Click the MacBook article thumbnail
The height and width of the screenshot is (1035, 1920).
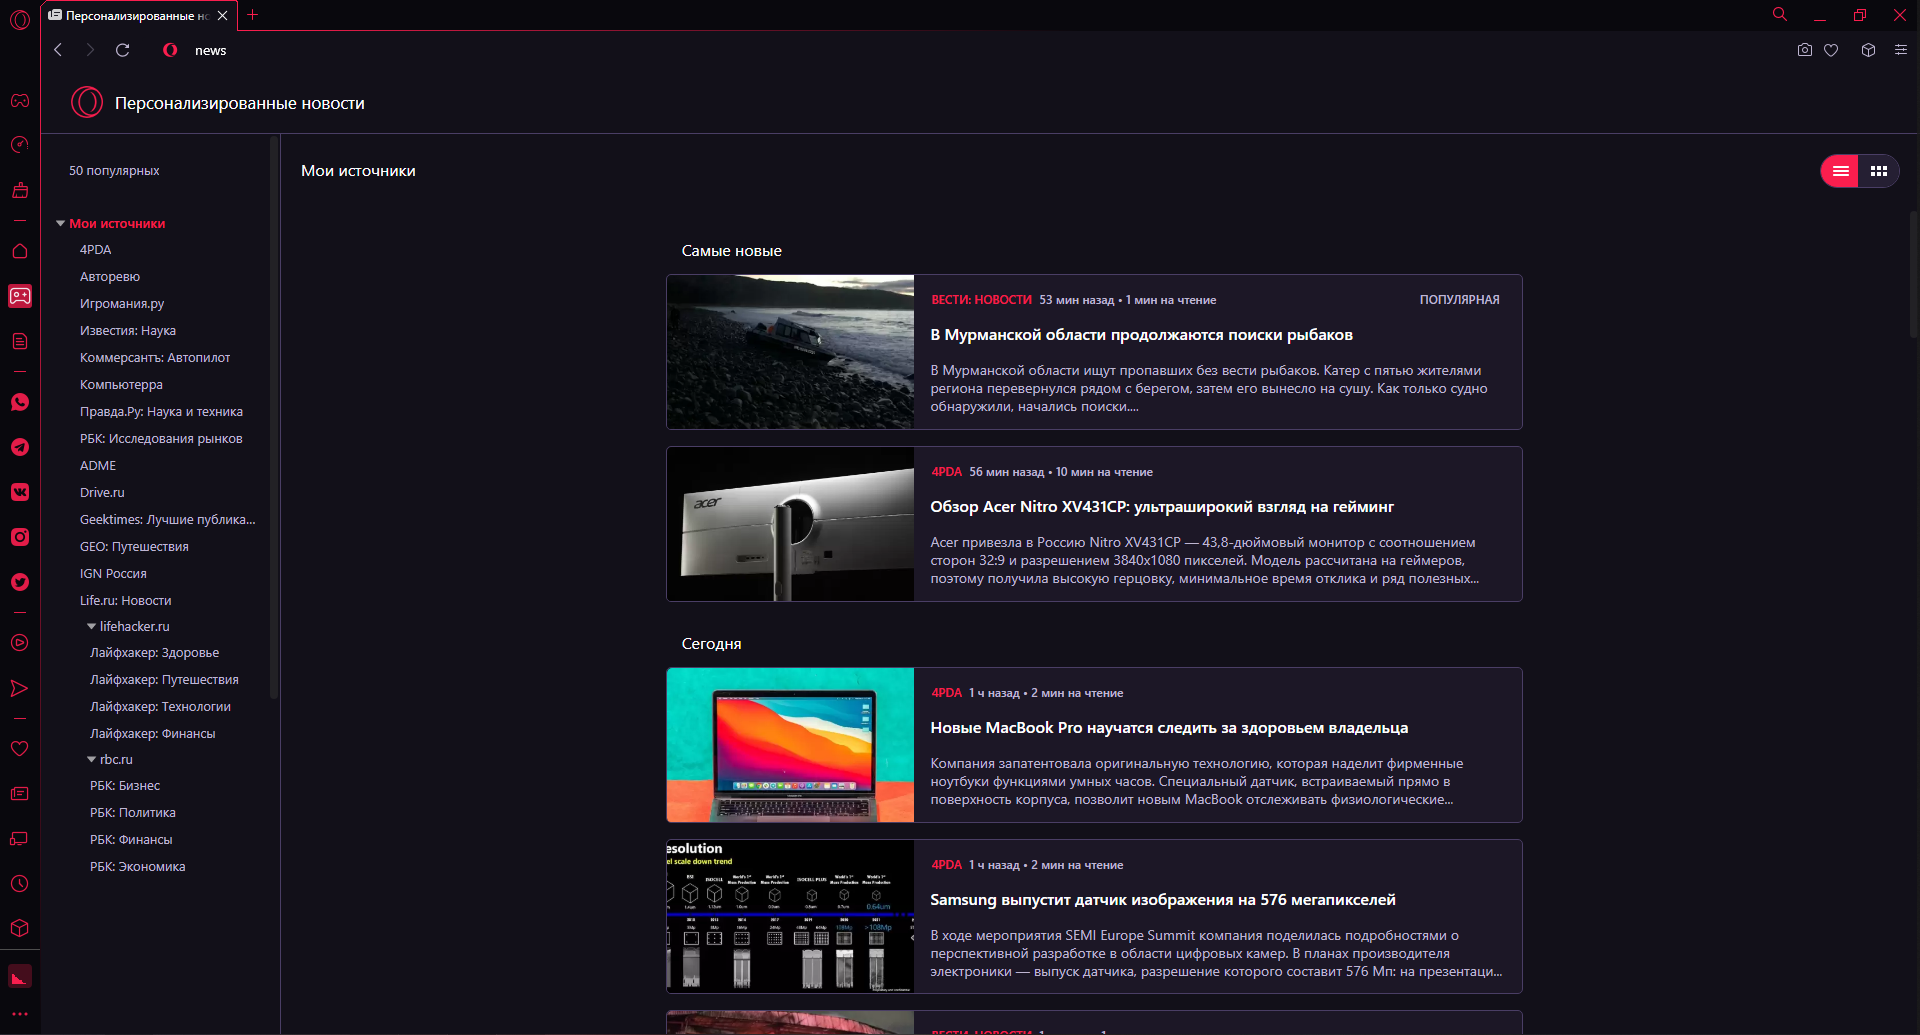click(791, 745)
